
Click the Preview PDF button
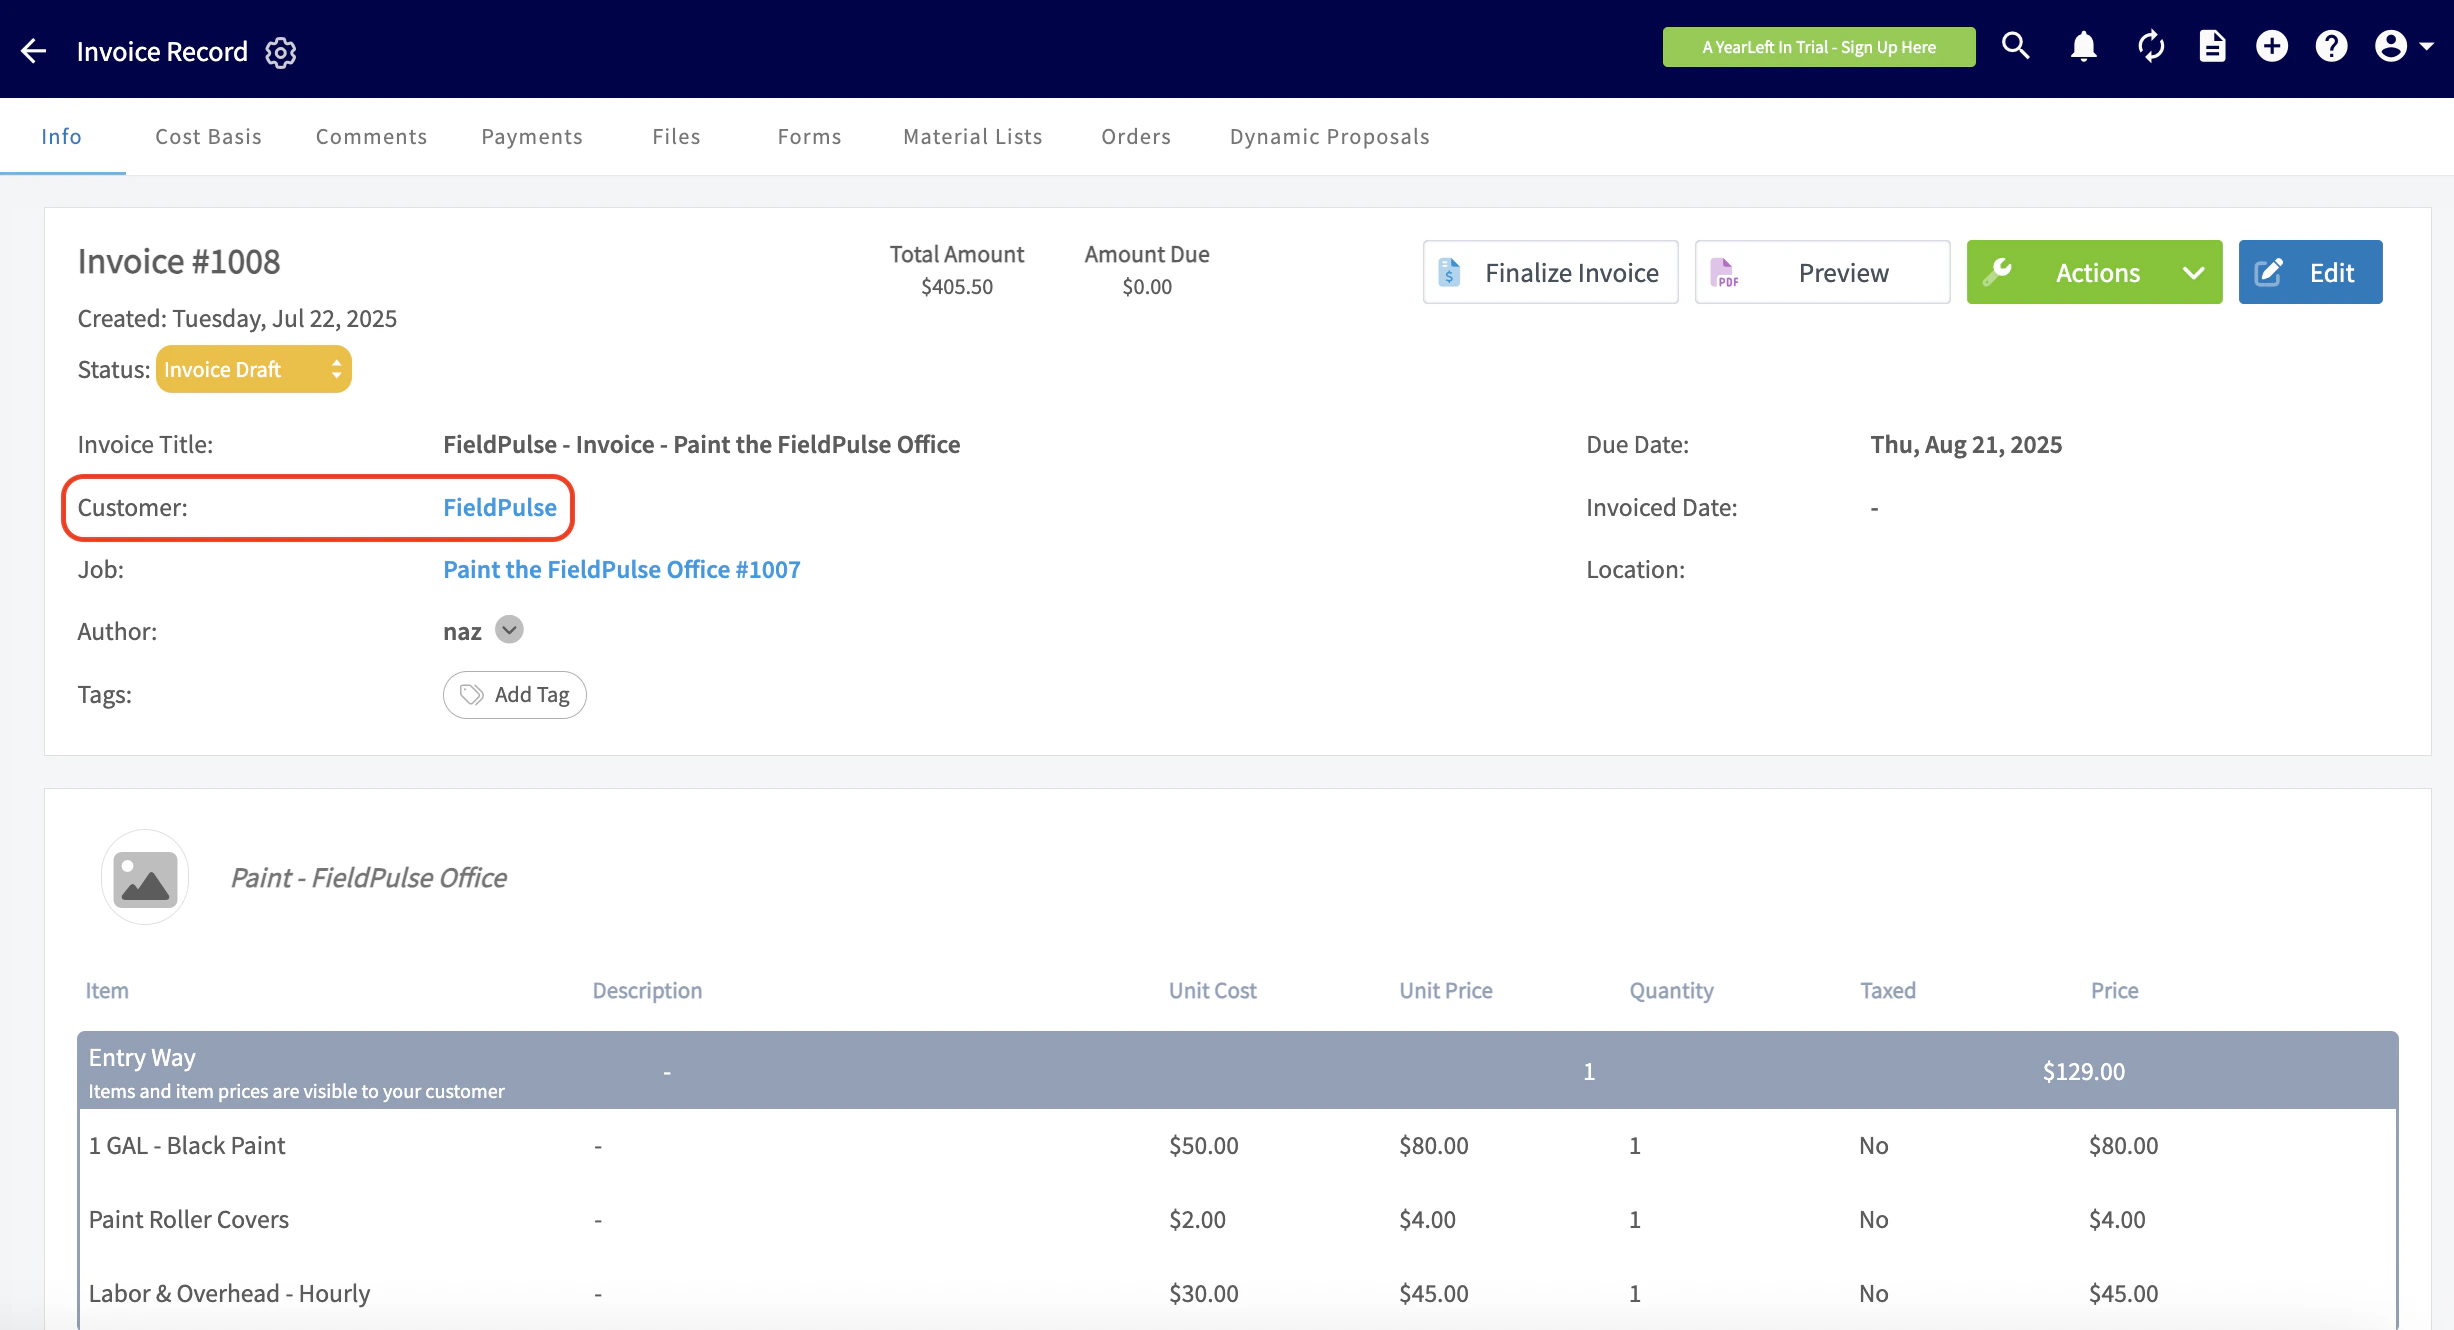click(x=1822, y=272)
